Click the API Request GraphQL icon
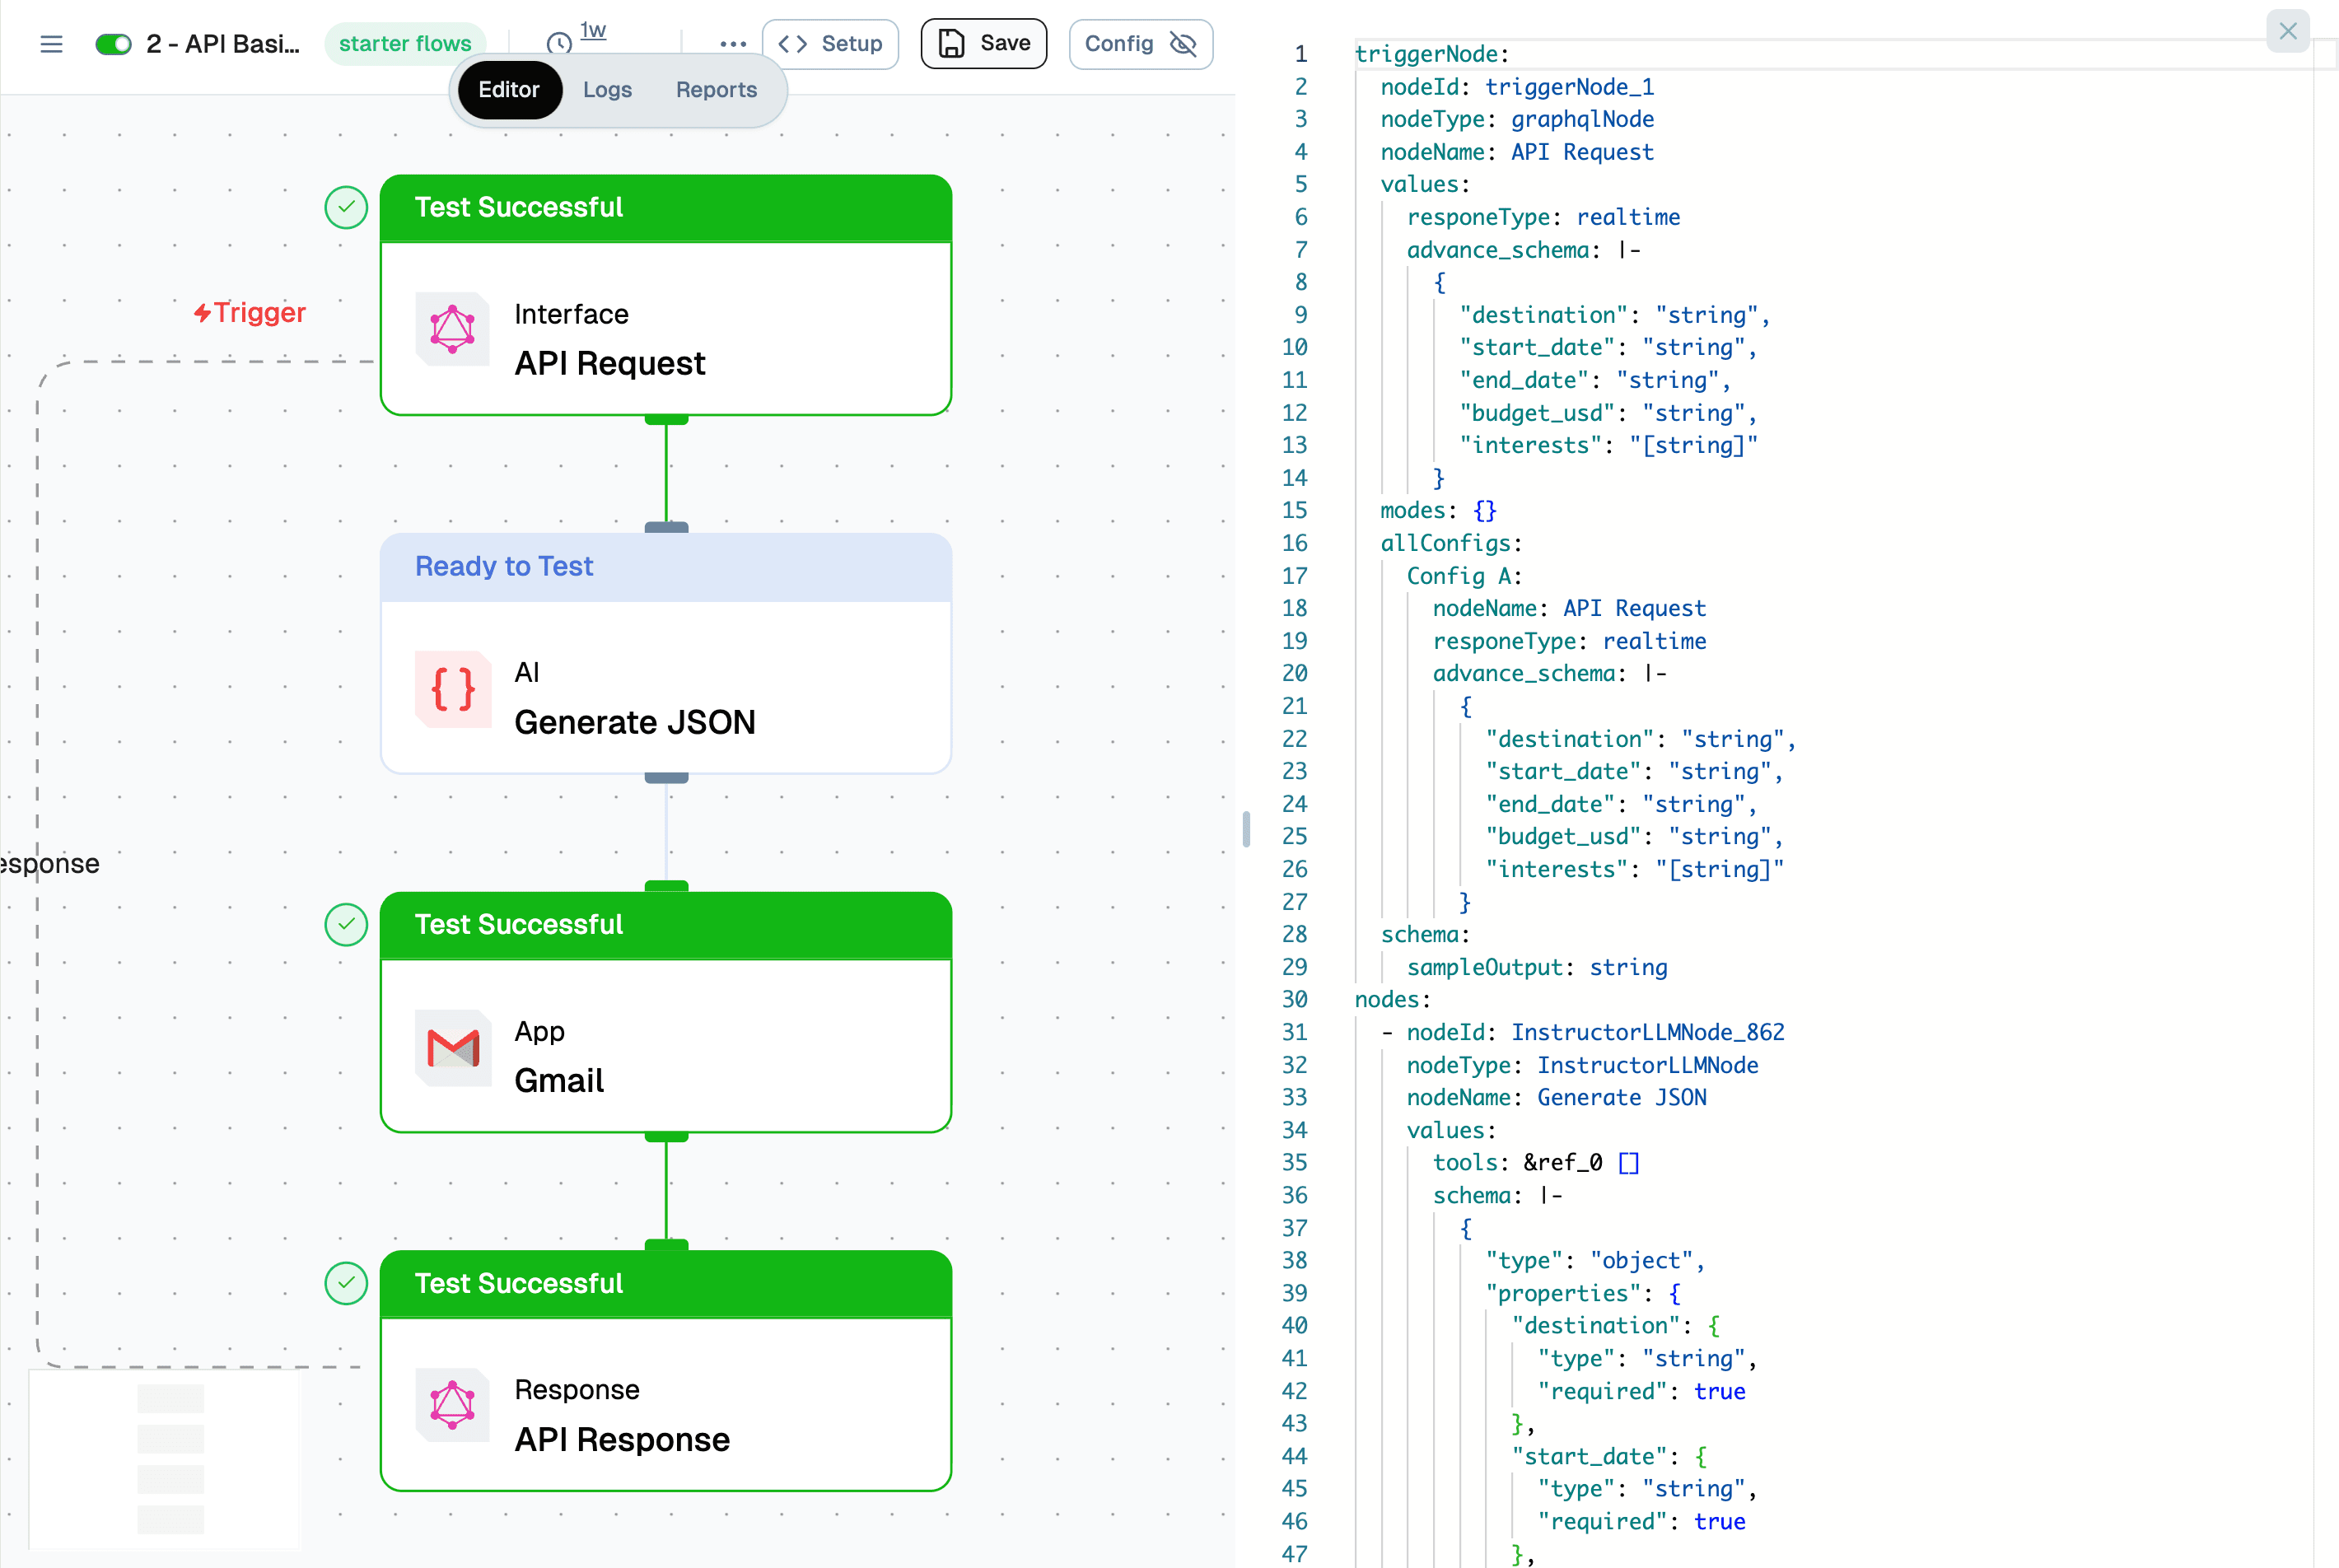The height and width of the screenshot is (1568, 2339). (x=452, y=329)
